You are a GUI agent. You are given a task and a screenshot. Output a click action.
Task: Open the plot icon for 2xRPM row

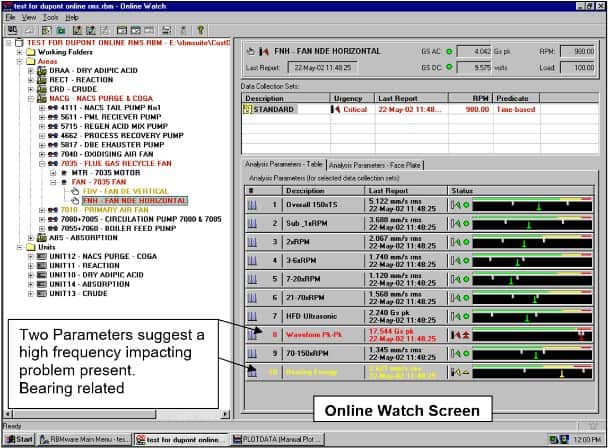tap(252, 242)
